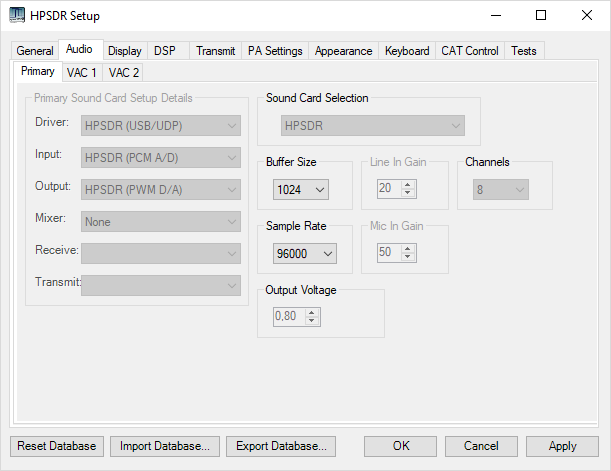This screenshot has height=471, width=611.
Task: Expand the Receive dropdown
Action: [161, 253]
